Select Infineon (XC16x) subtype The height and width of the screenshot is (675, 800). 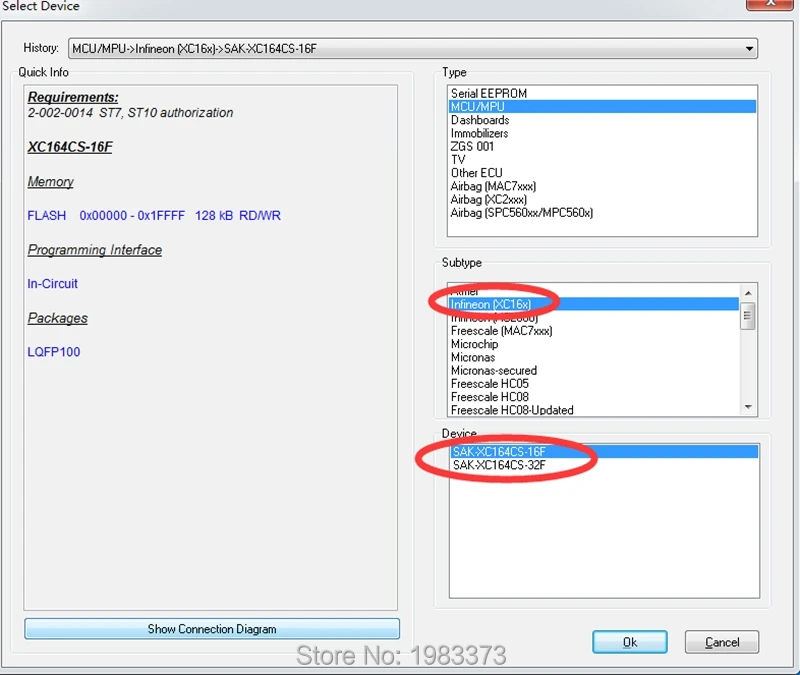tap(594, 304)
